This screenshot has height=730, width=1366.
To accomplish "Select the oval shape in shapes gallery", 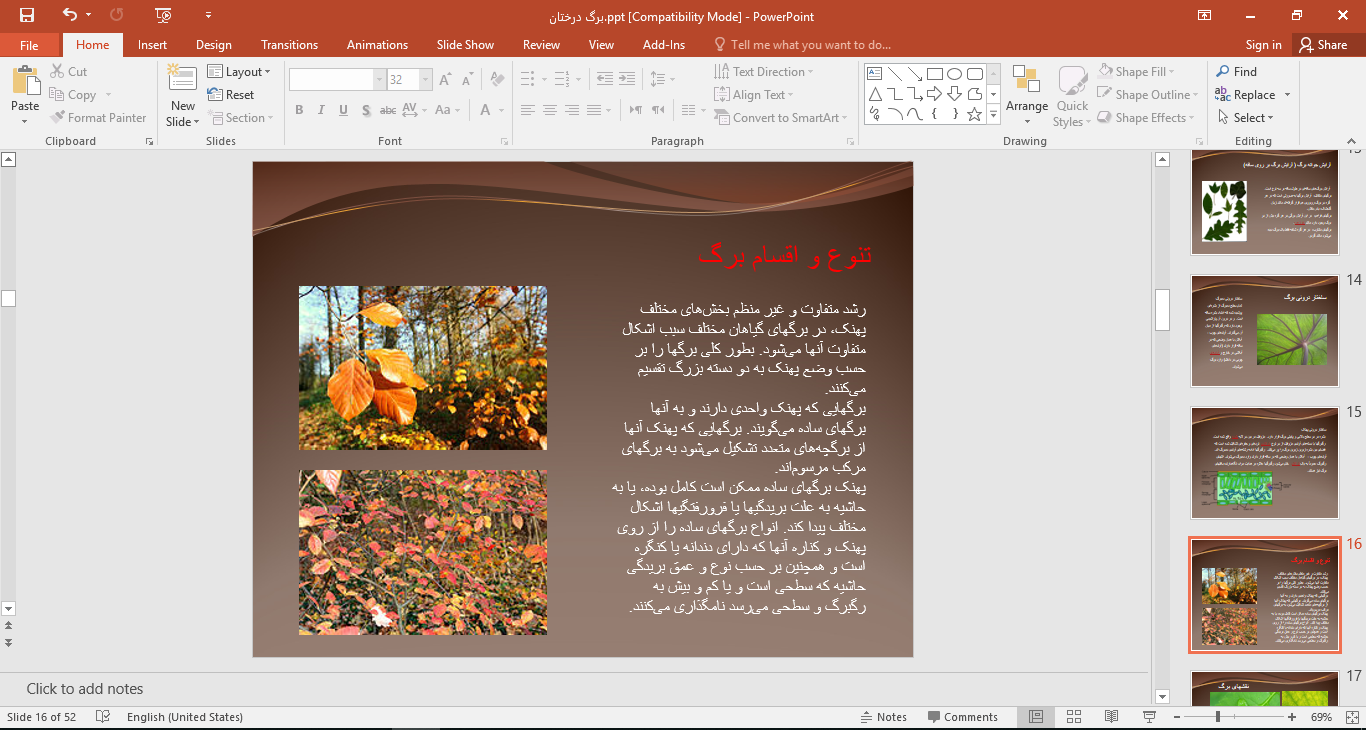I will 954,73.
